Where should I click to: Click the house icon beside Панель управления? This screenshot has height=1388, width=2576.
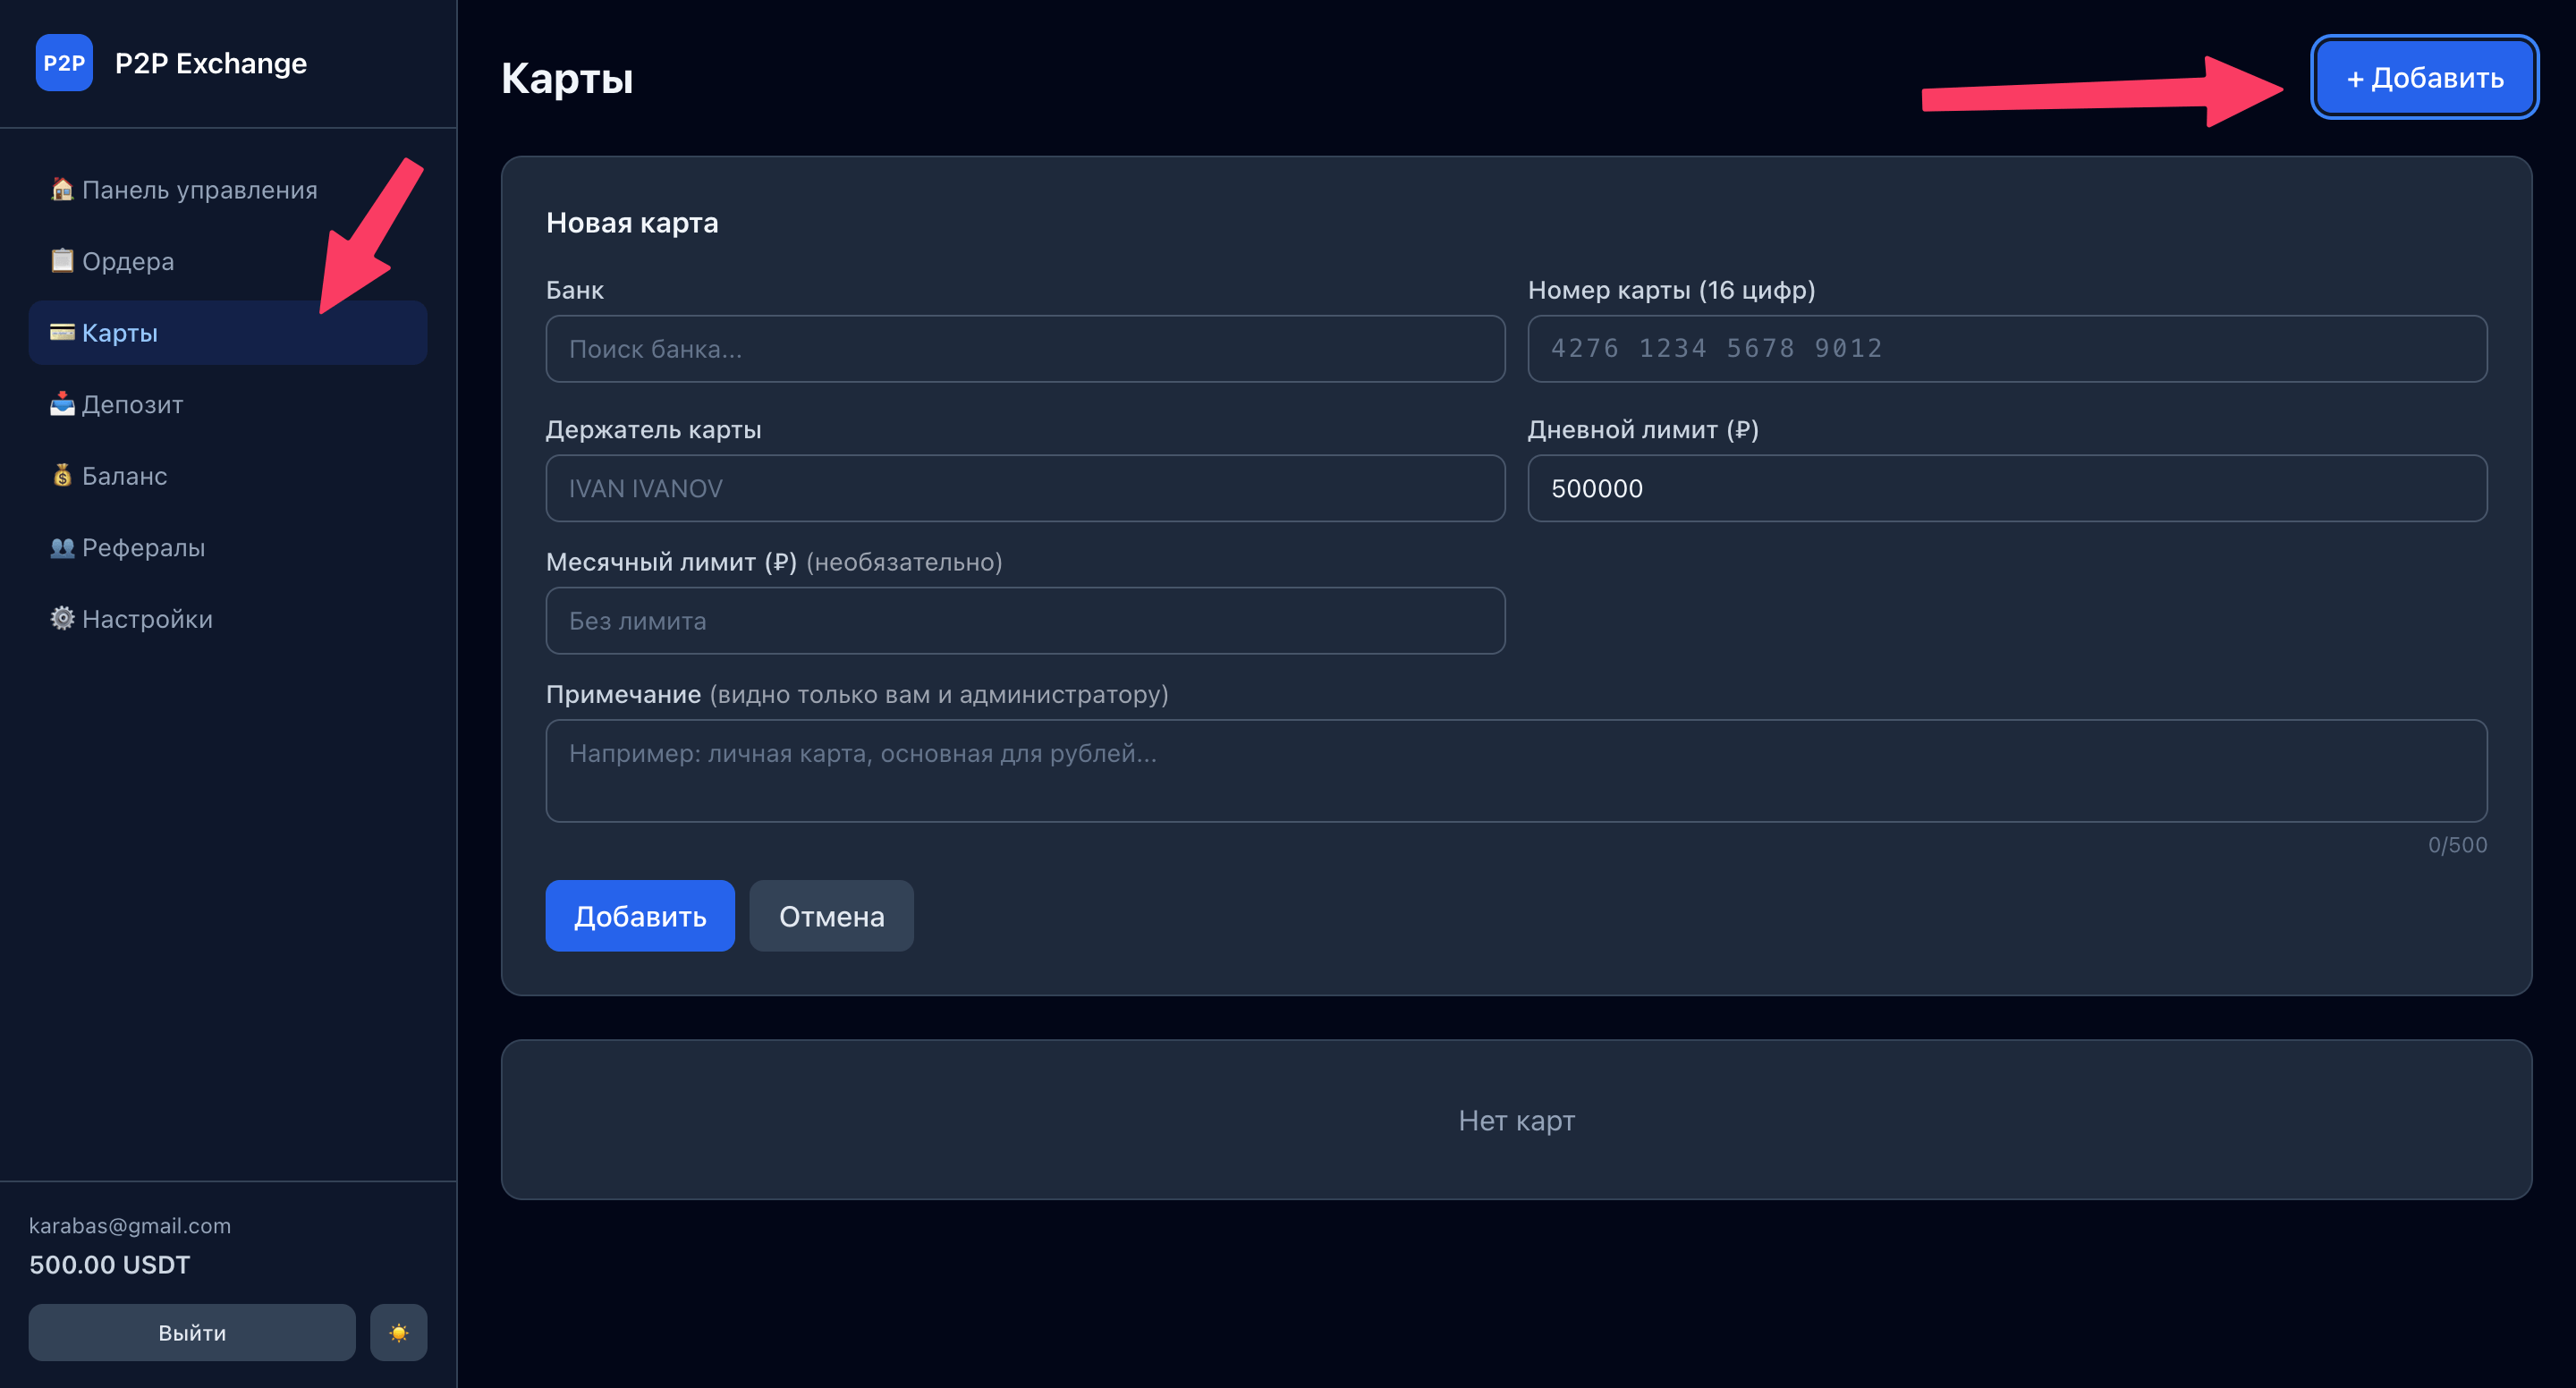tap(62, 189)
